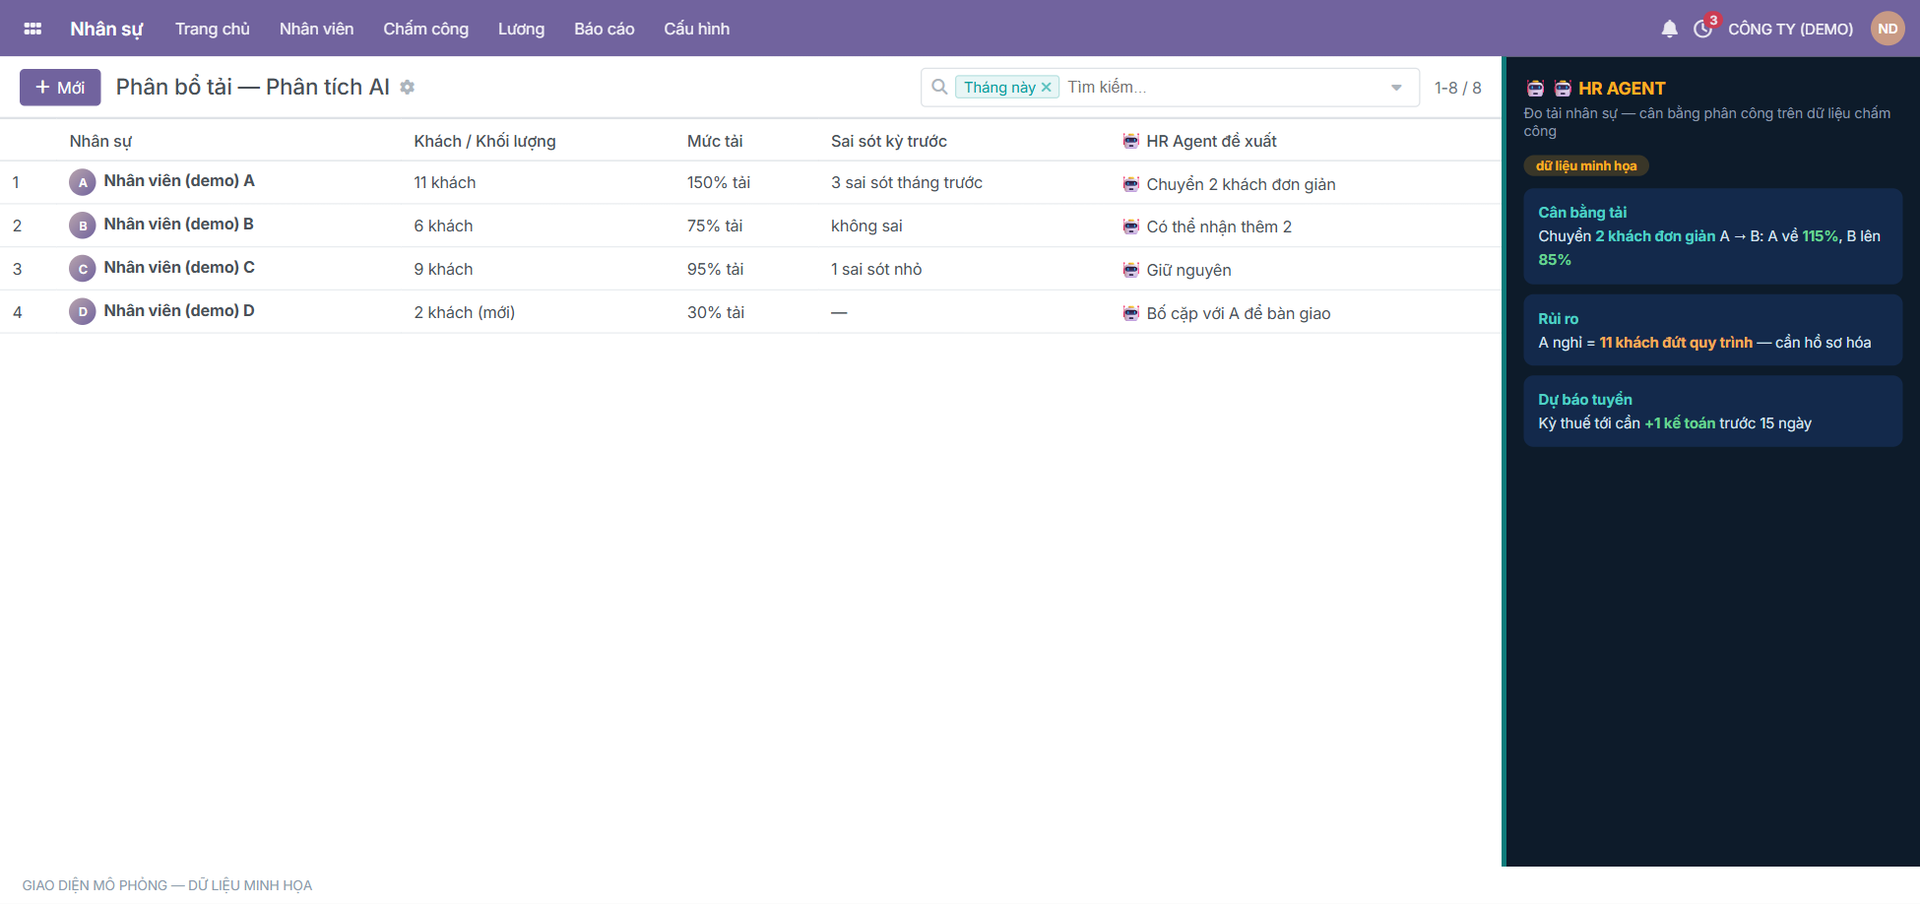1920x904 pixels.
Task: Sort by 'Khách / Khối lượng' column header
Action: 485,141
